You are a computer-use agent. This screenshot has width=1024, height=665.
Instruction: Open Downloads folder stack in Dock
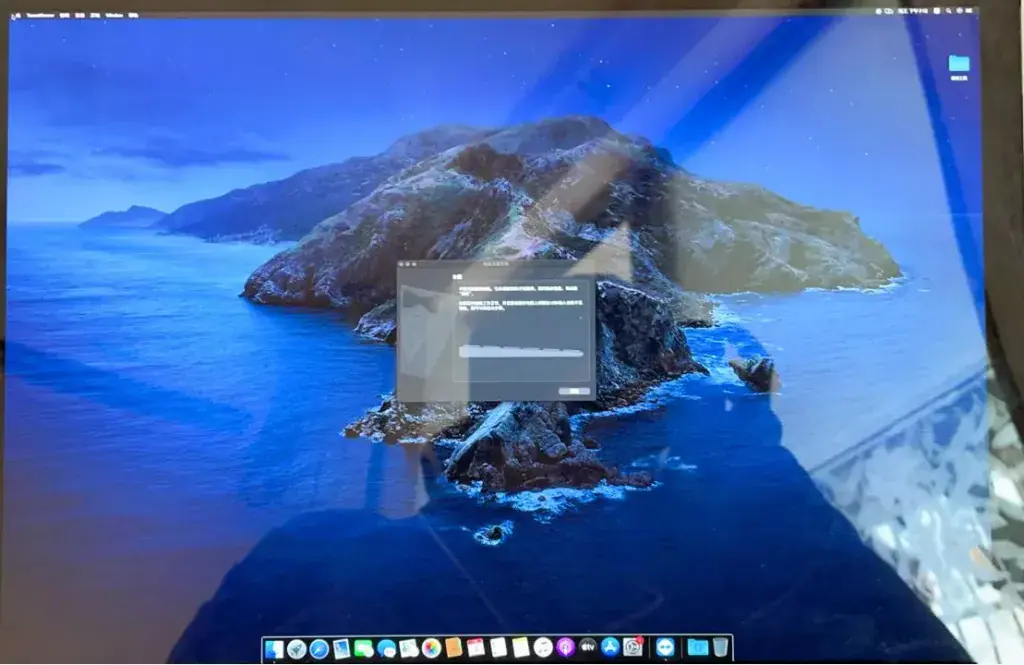pos(697,647)
